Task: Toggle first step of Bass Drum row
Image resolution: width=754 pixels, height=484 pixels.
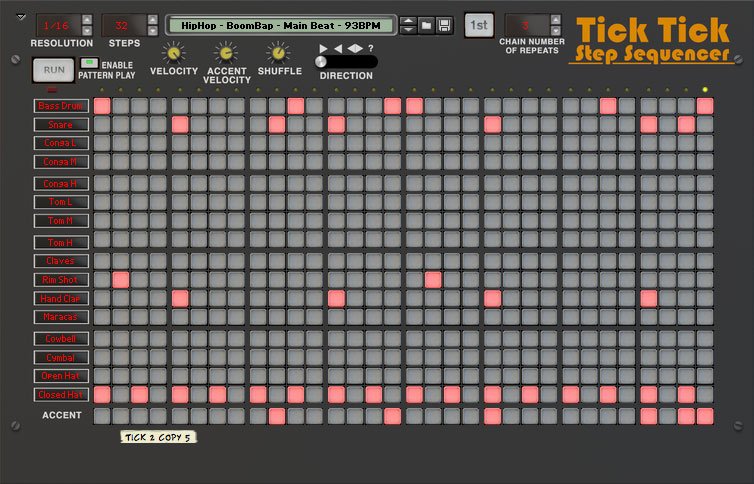Action: click(x=102, y=106)
